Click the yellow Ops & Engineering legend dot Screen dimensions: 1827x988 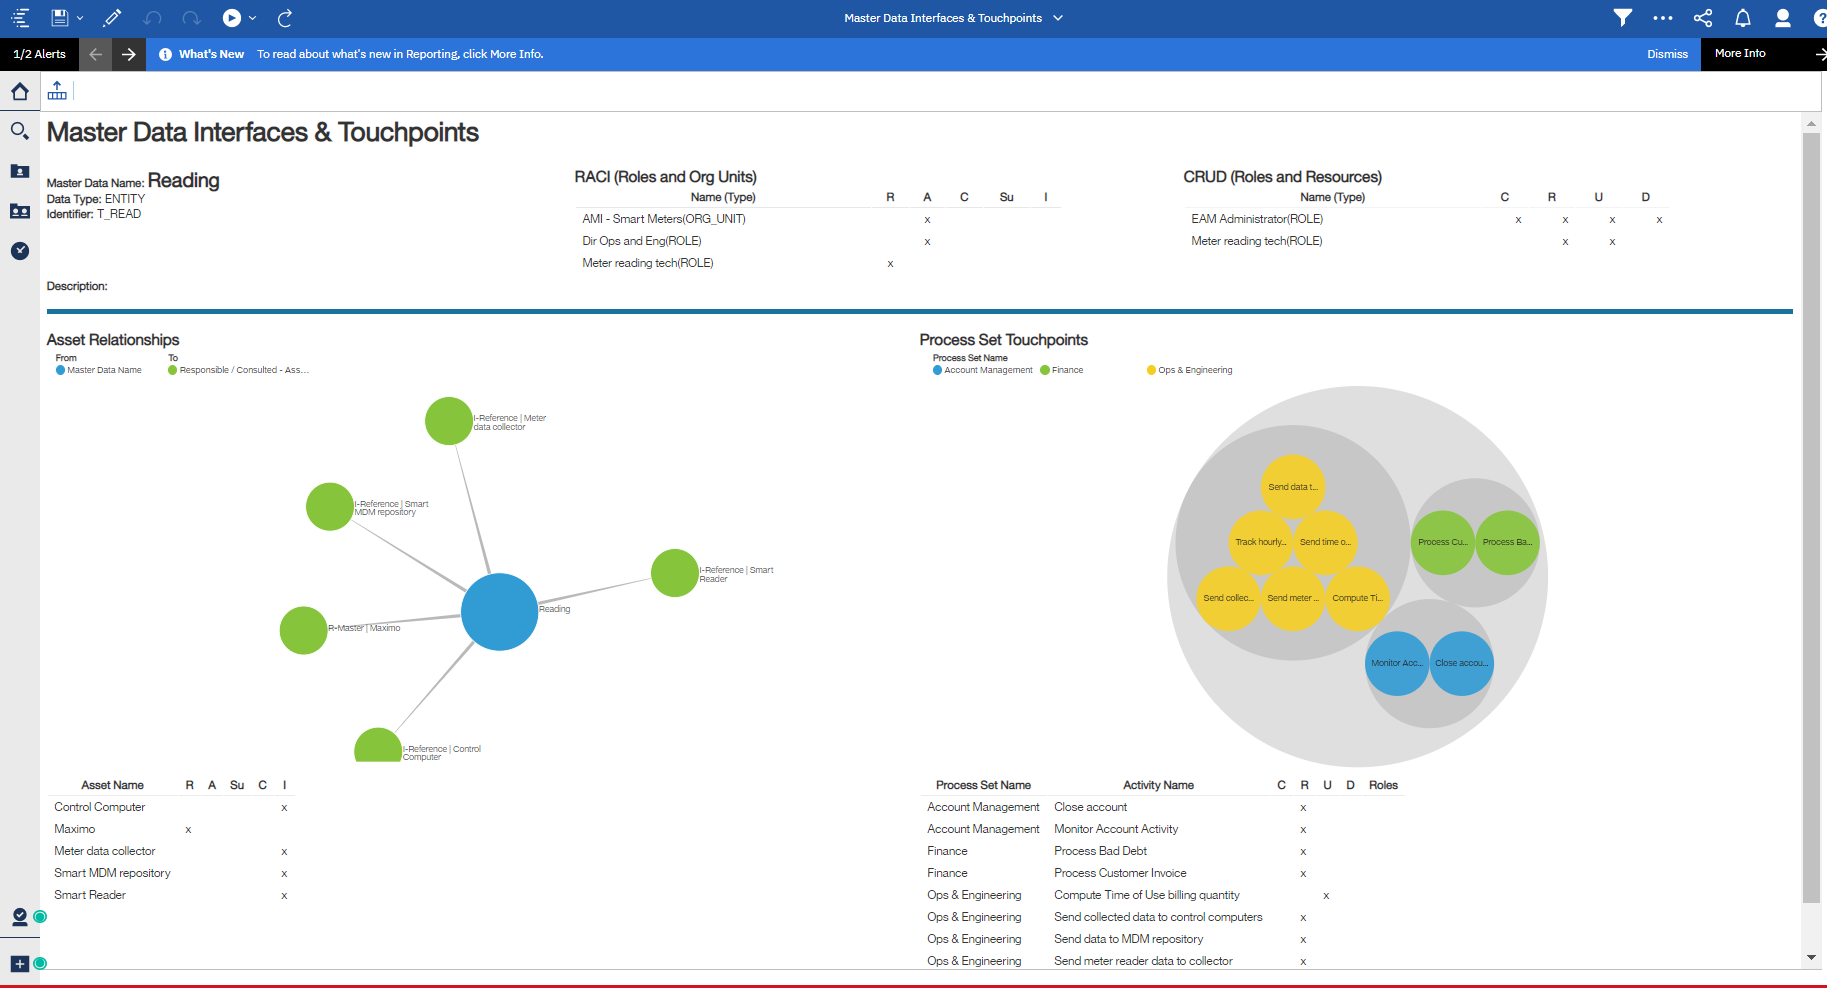coord(1151,370)
